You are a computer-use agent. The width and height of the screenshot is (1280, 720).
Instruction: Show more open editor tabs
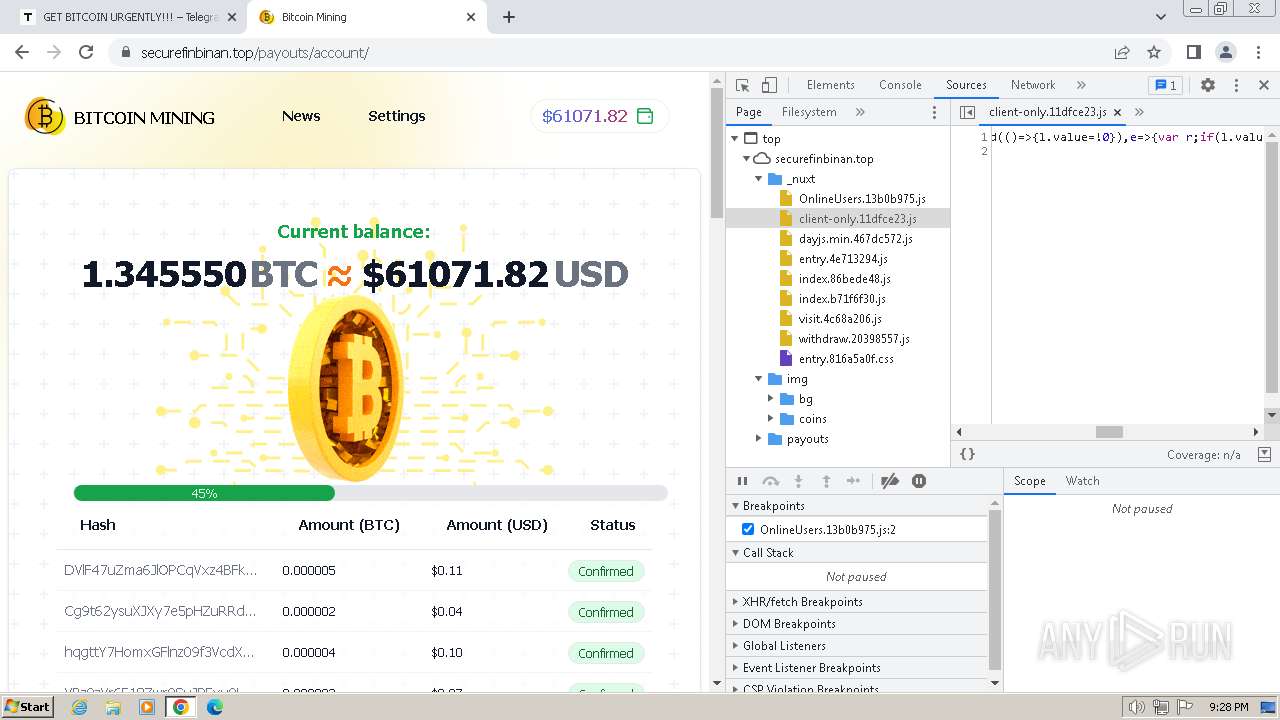click(x=1139, y=112)
